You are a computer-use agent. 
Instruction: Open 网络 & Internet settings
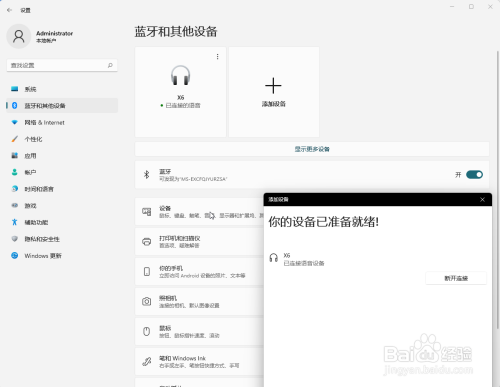62,122
